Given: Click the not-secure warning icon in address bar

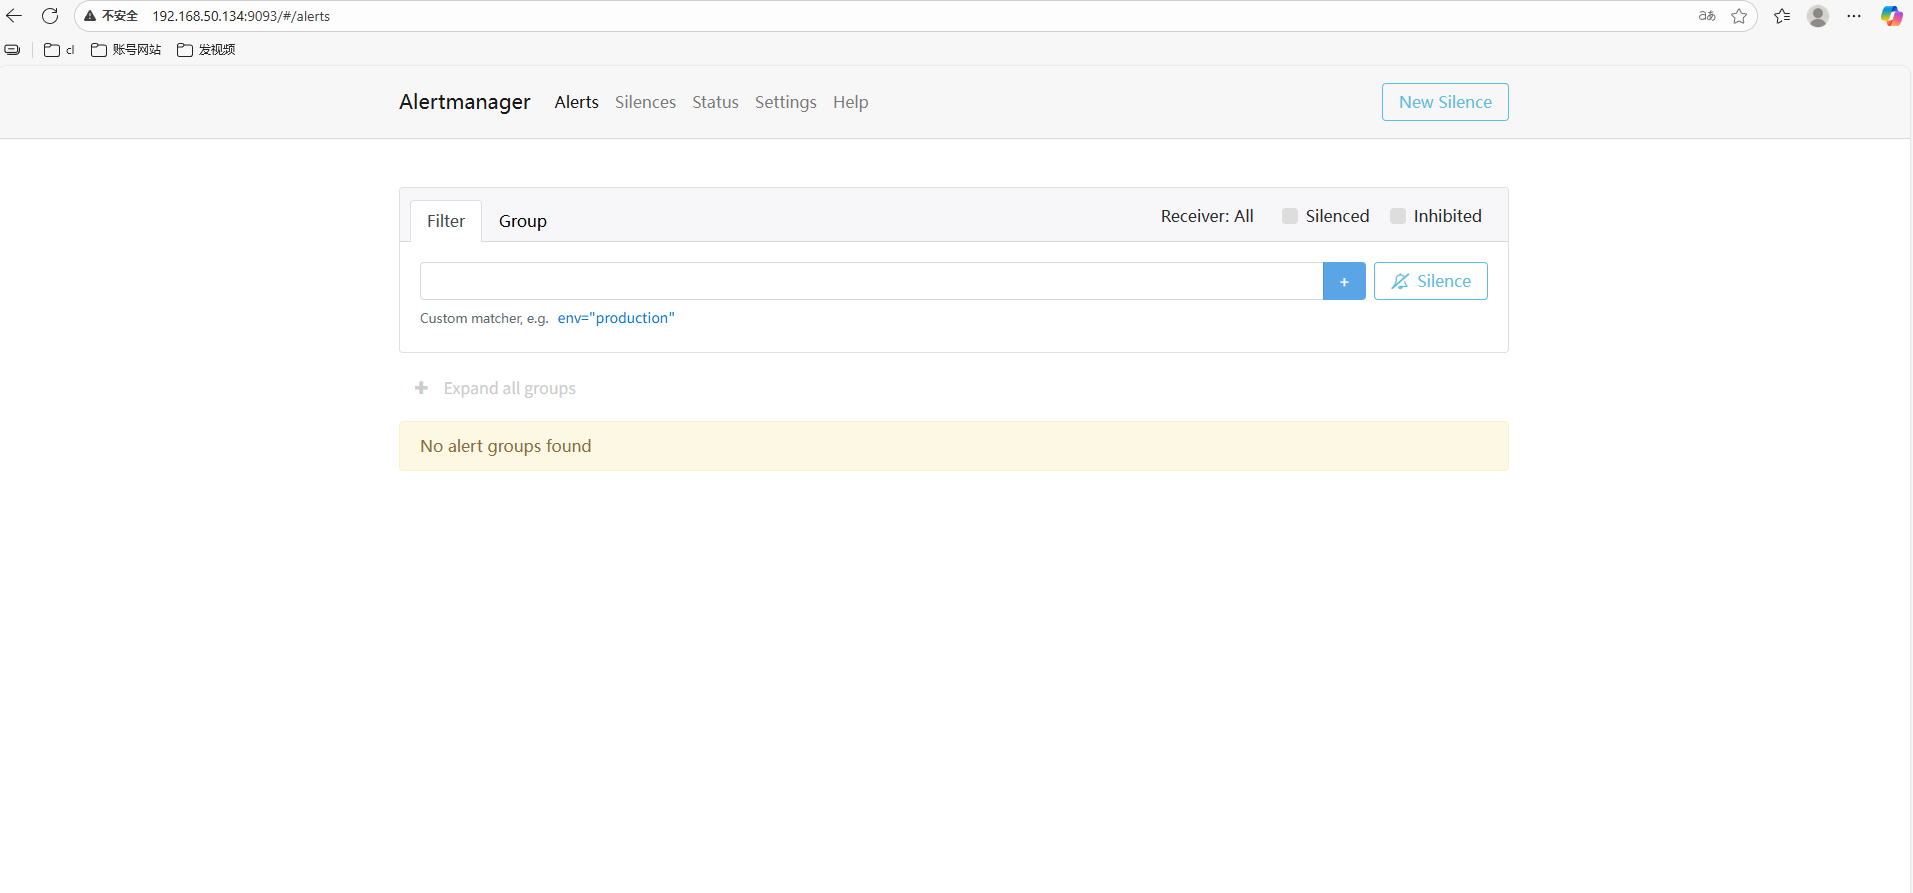Looking at the screenshot, I should [x=90, y=16].
